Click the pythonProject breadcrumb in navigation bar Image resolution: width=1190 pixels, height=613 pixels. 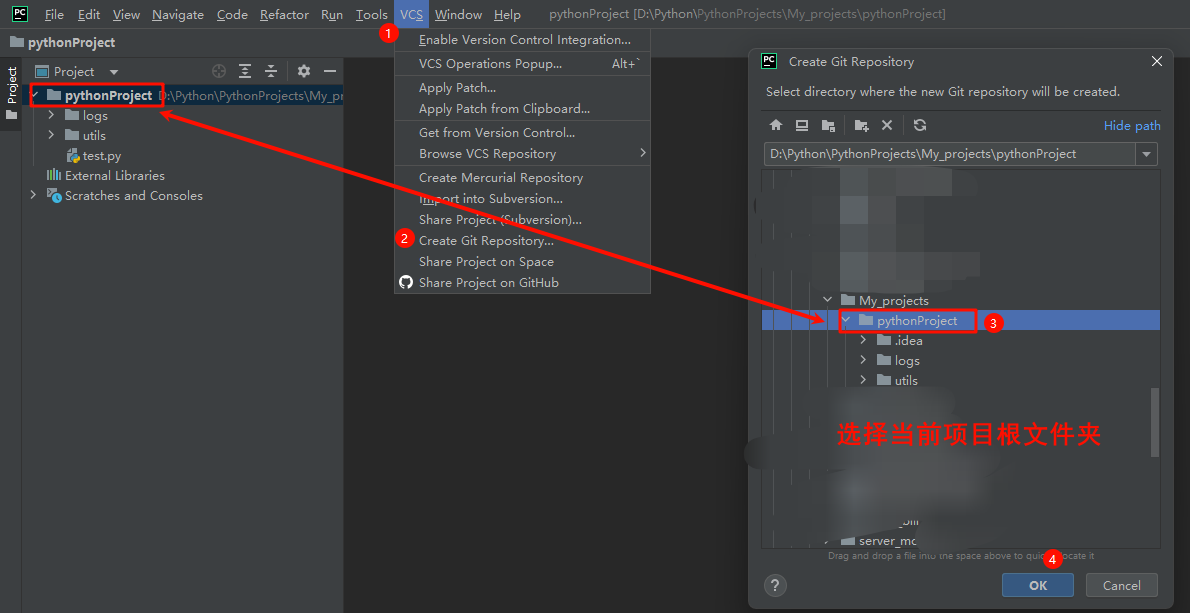click(x=62, y=42)
